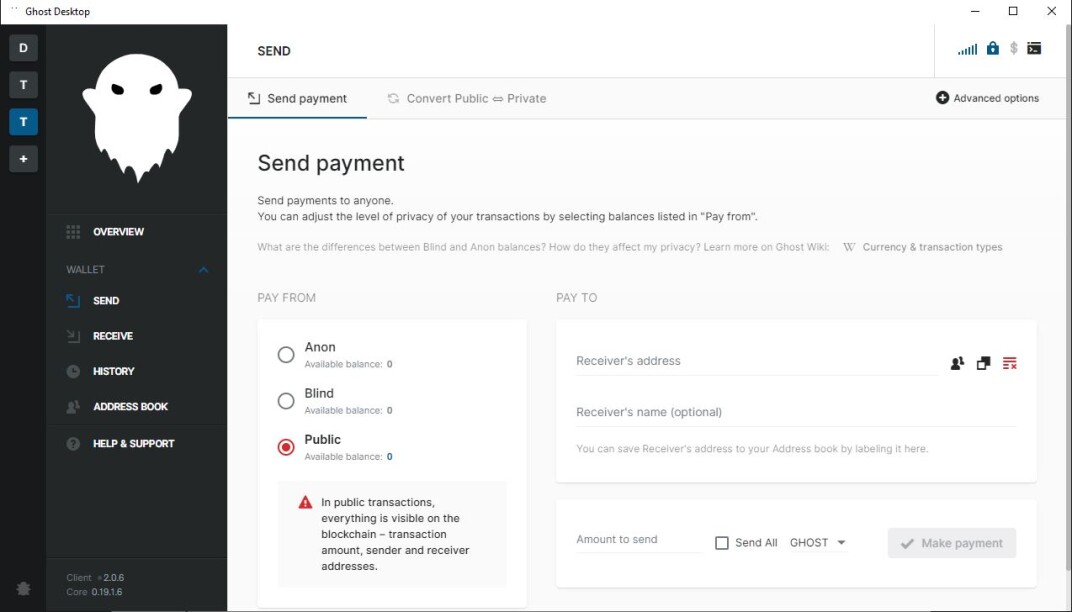Open address book lookup icon beside Receiver's address
This screenshot has width=1072, height=612.
tap(957, 363)
